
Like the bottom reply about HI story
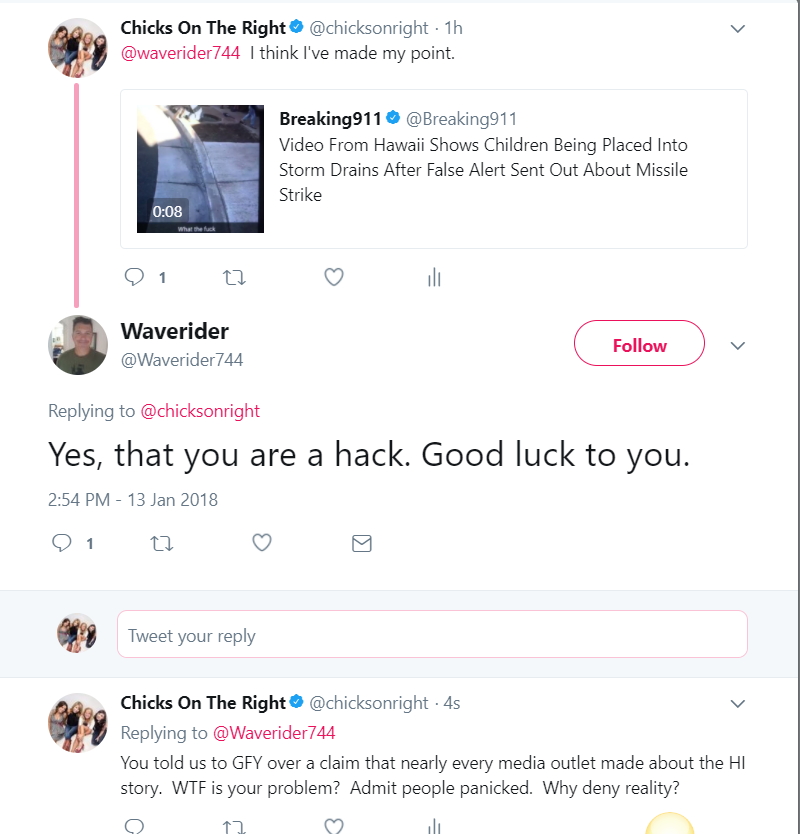(334, 825)
